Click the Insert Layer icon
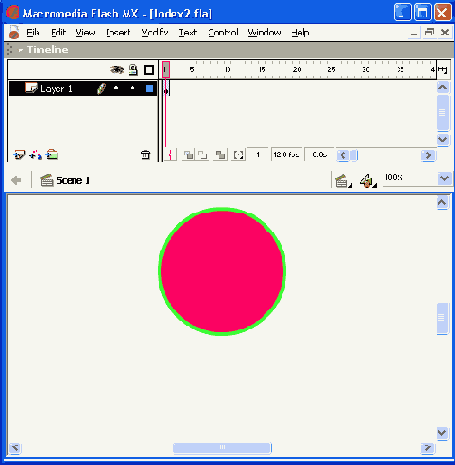 click(19, 155)
